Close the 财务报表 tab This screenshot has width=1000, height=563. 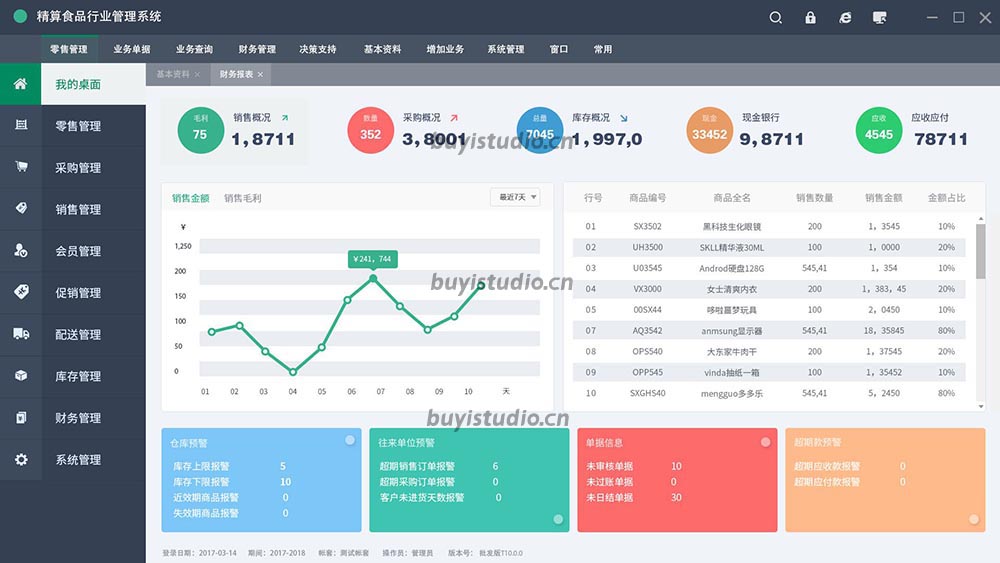261,75
